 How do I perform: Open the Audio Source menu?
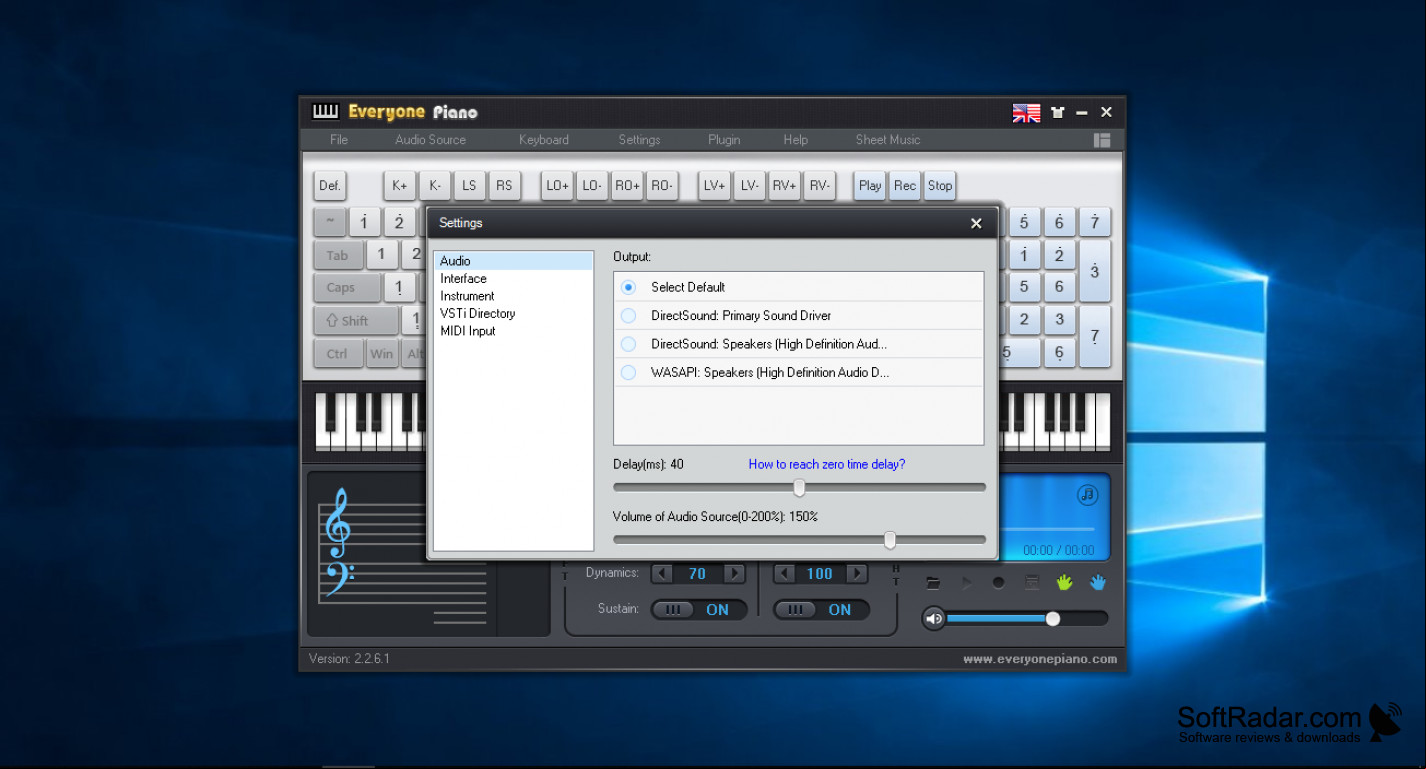430,140
